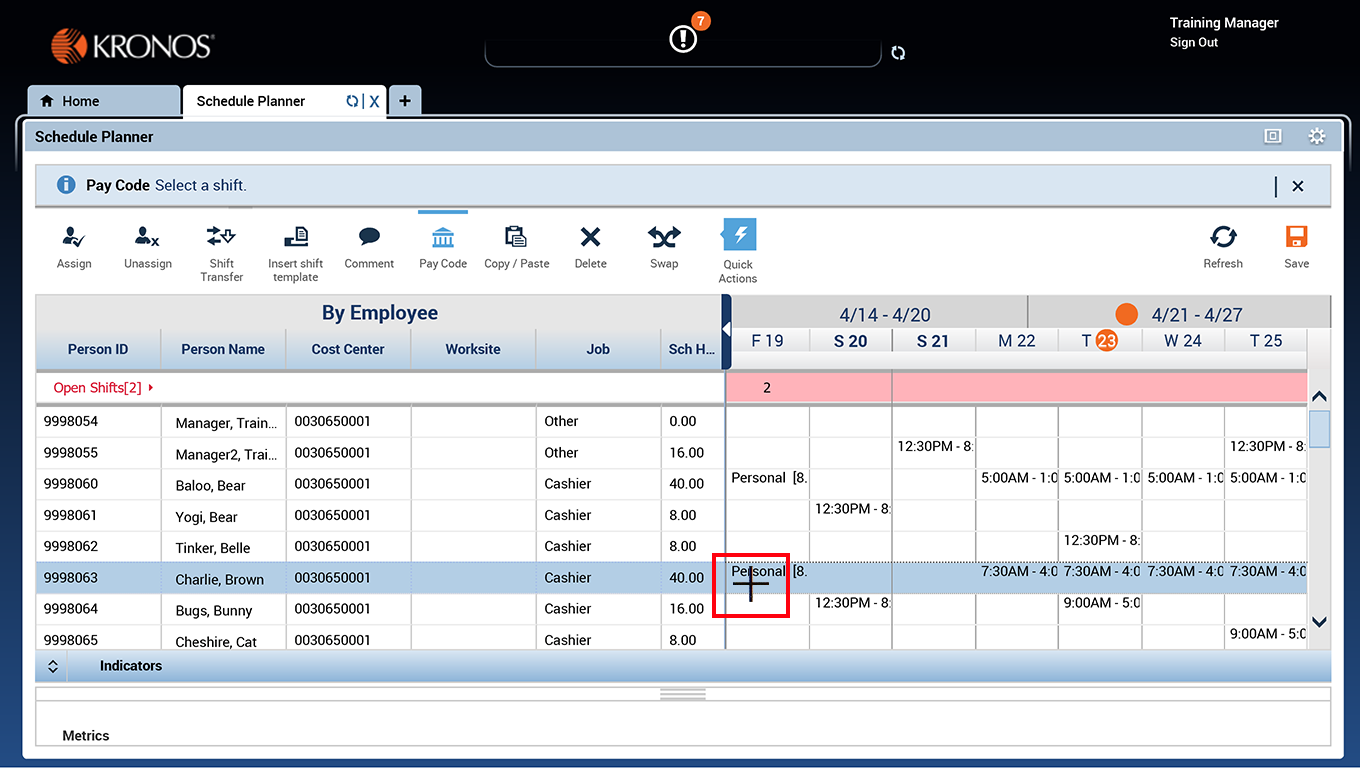
Task: Open Schedule Planner settings gear
Action: tap(1316, 135)
